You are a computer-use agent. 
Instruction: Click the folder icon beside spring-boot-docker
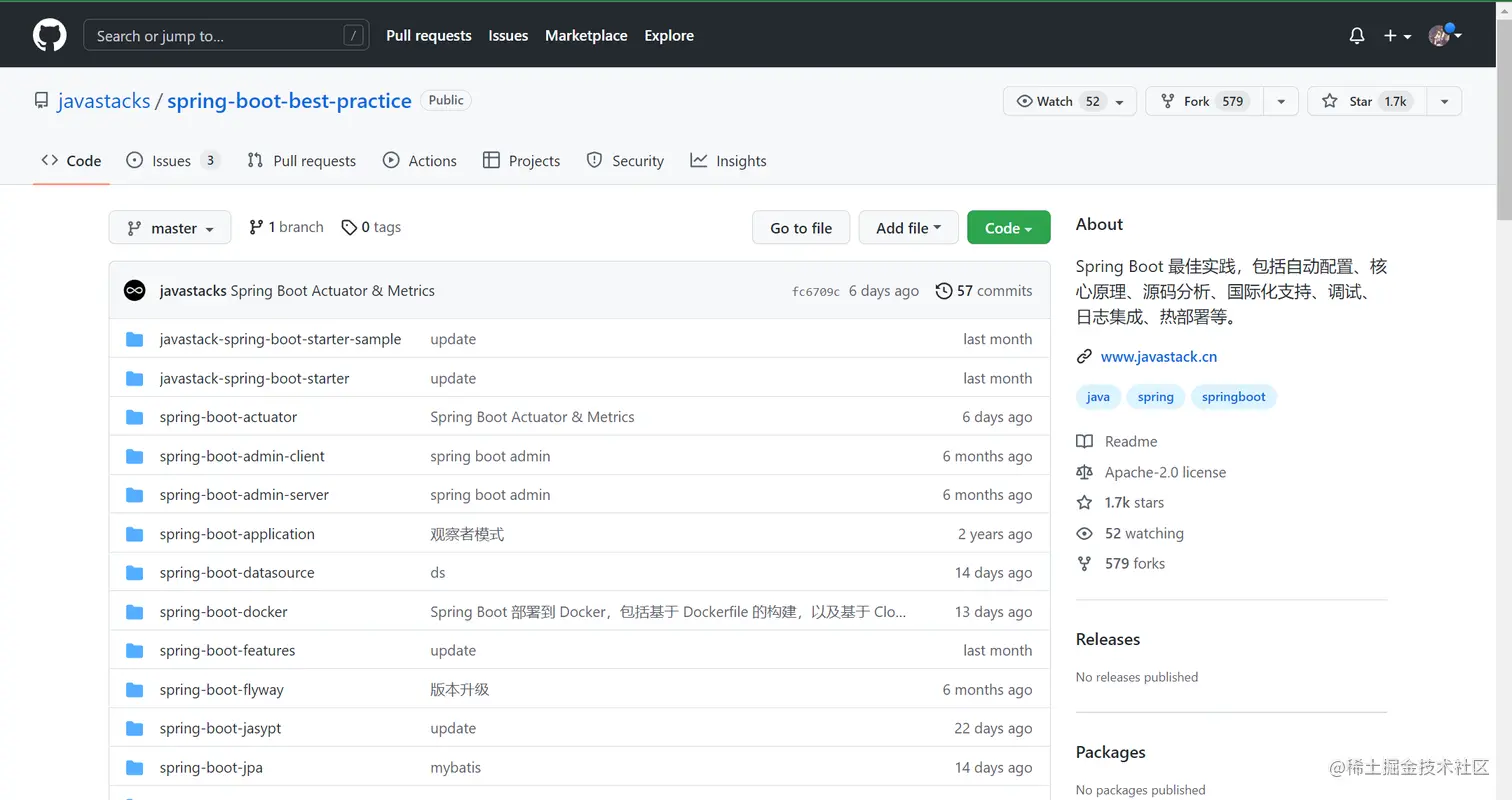[x=135, y=612]
